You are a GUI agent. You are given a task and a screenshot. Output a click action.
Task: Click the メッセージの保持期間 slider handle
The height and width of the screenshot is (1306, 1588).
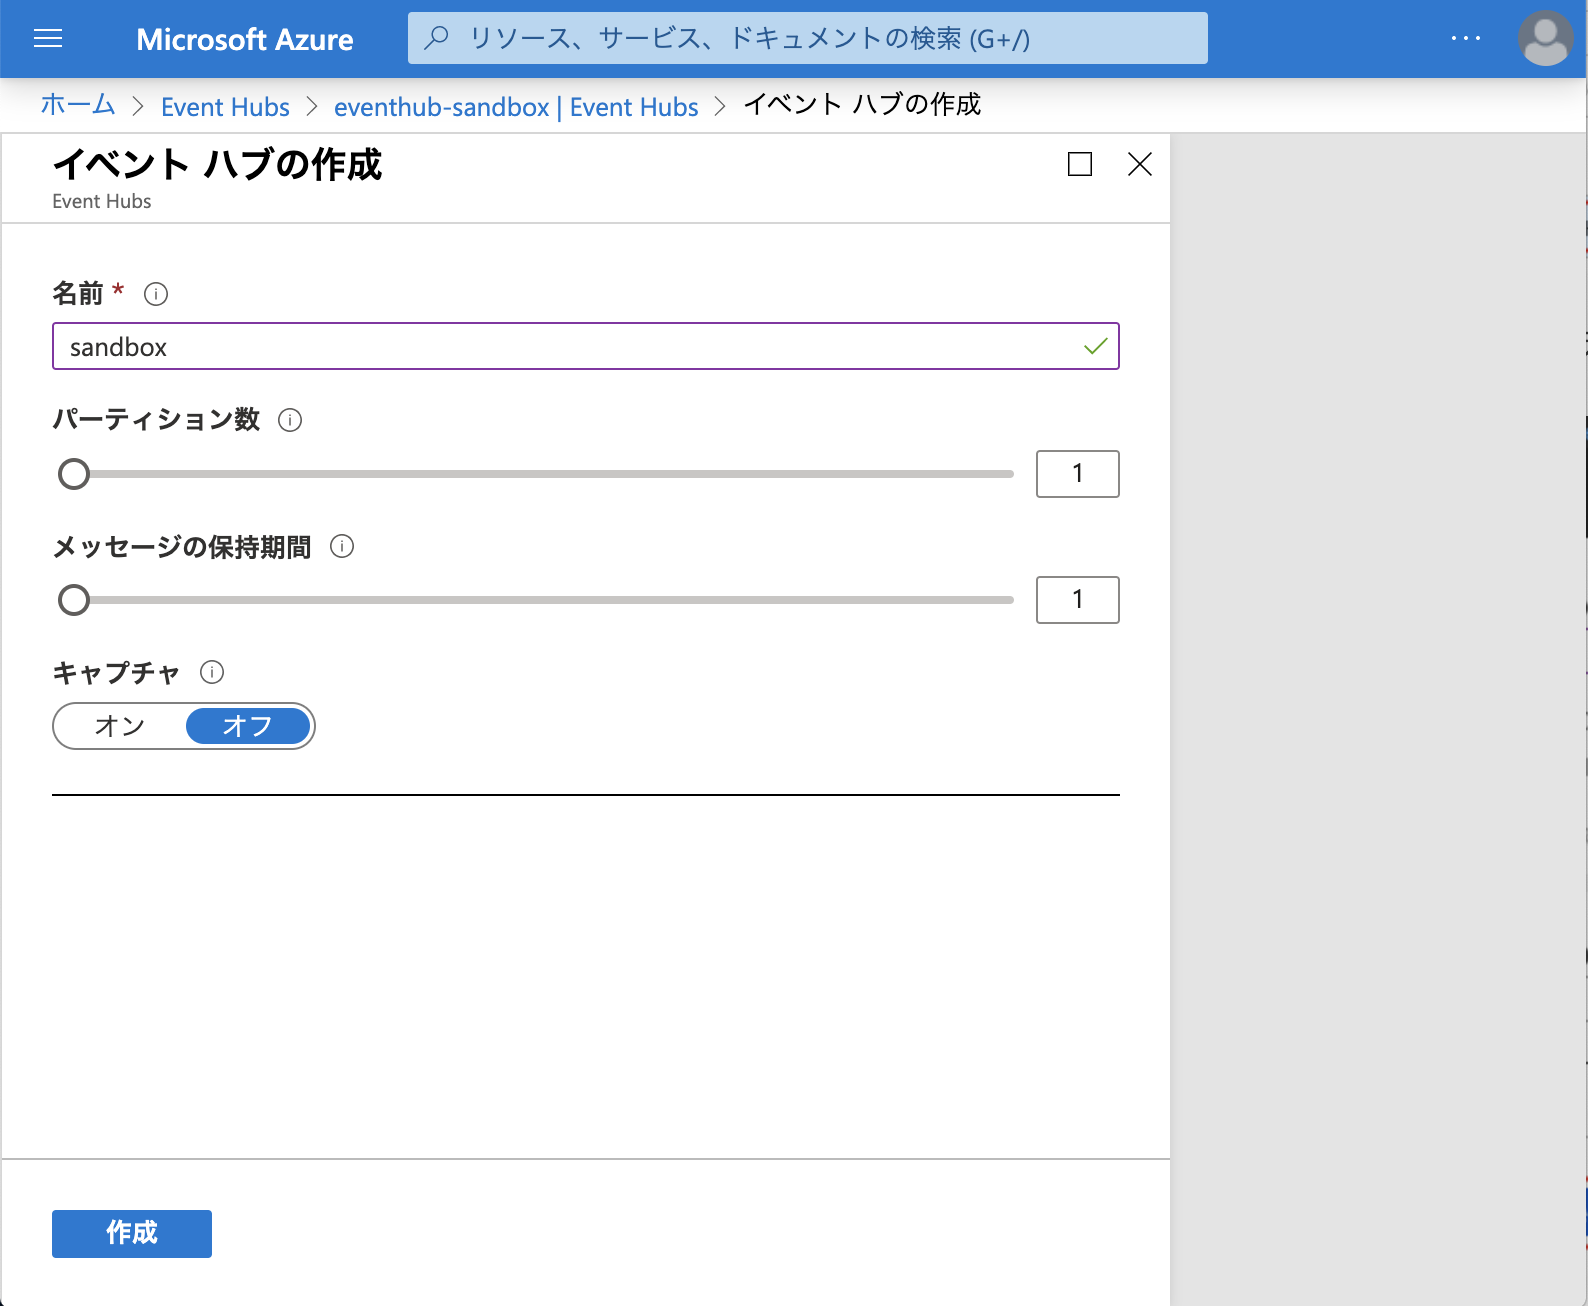pyautogui.click(x=74, y=600)
